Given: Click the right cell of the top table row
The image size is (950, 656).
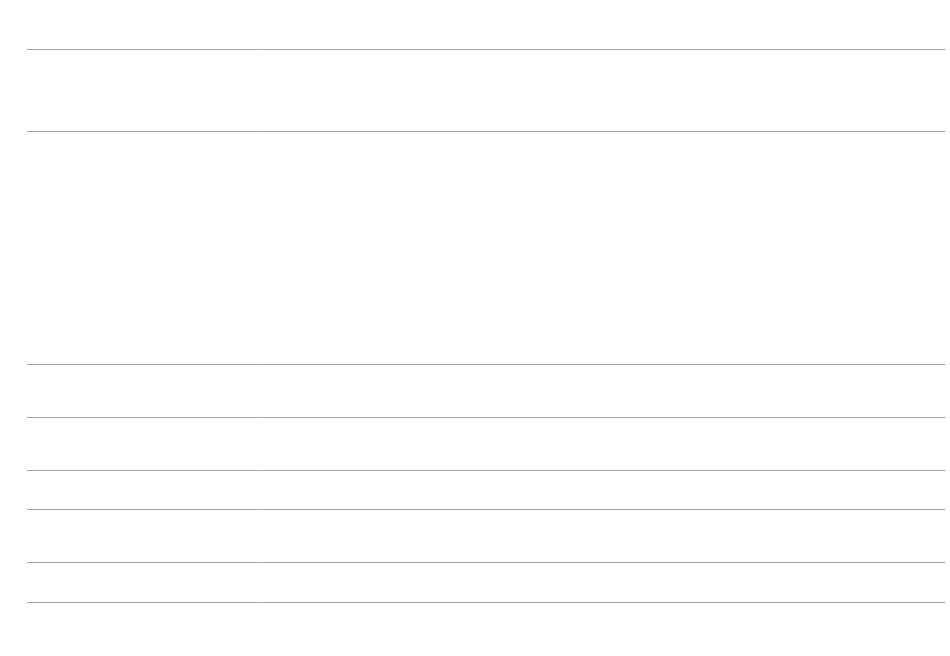Looking at the screenshot, I should 603,90.
